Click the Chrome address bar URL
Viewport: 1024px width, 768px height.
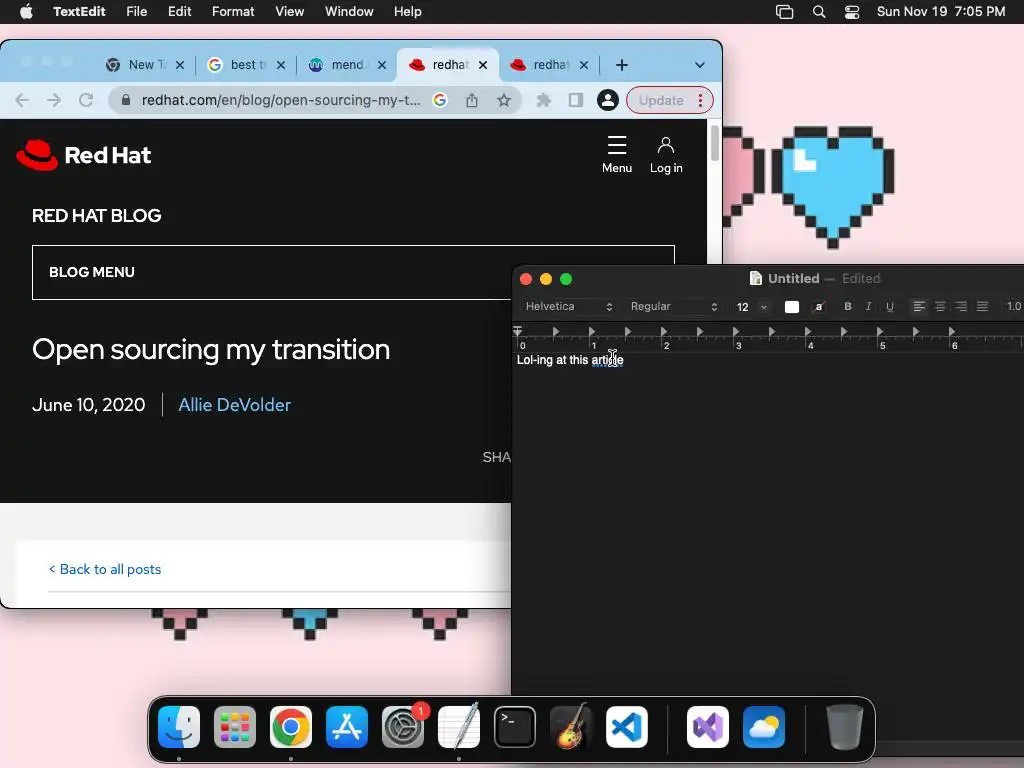click(x=281, y=100)
